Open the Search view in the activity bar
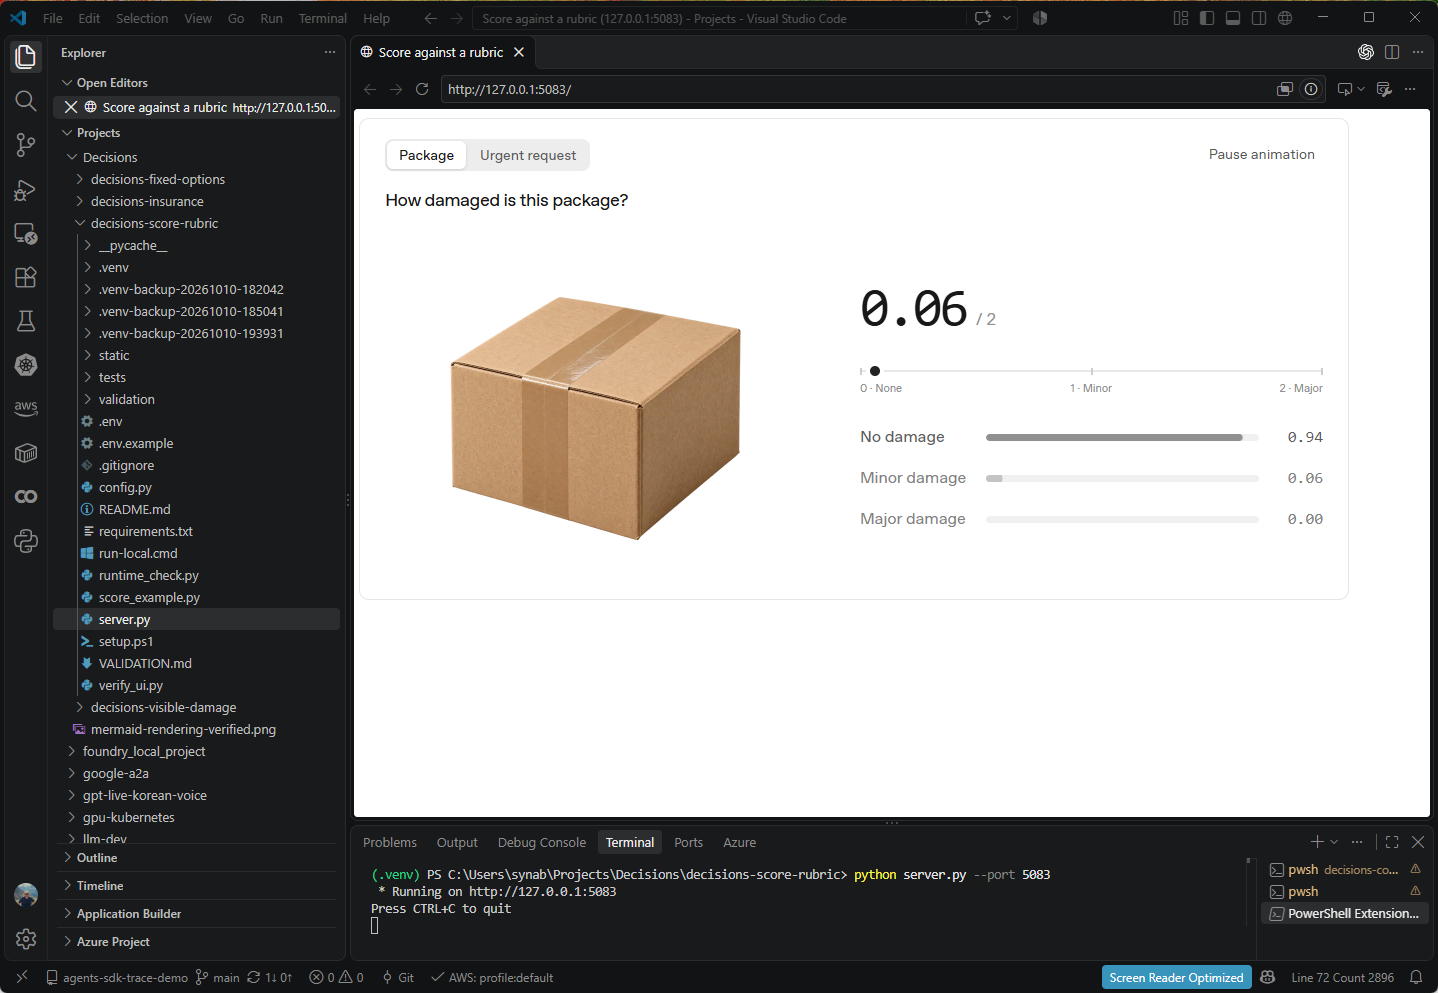 [26, 101]
